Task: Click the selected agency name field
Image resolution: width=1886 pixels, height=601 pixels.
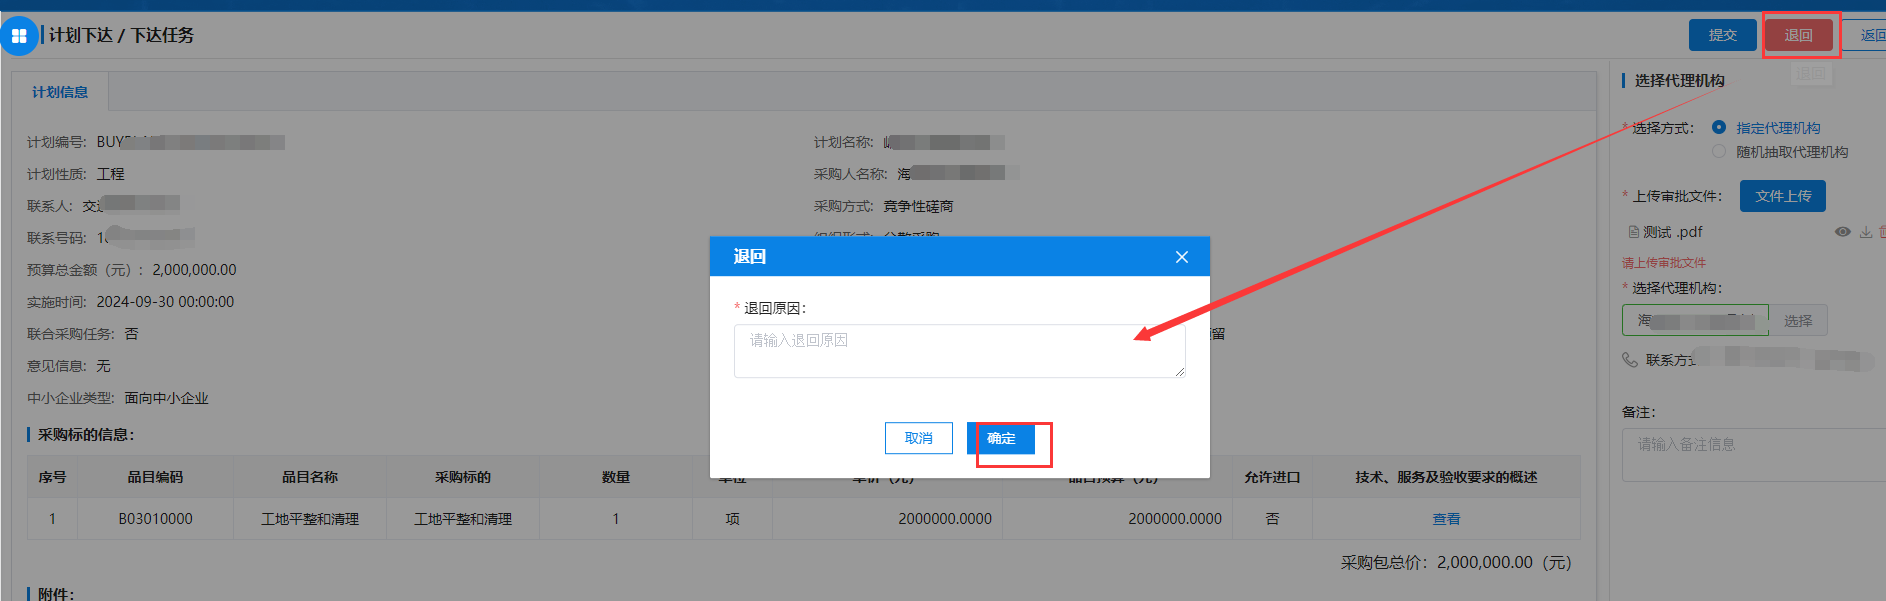Action: pos(1695,320)
